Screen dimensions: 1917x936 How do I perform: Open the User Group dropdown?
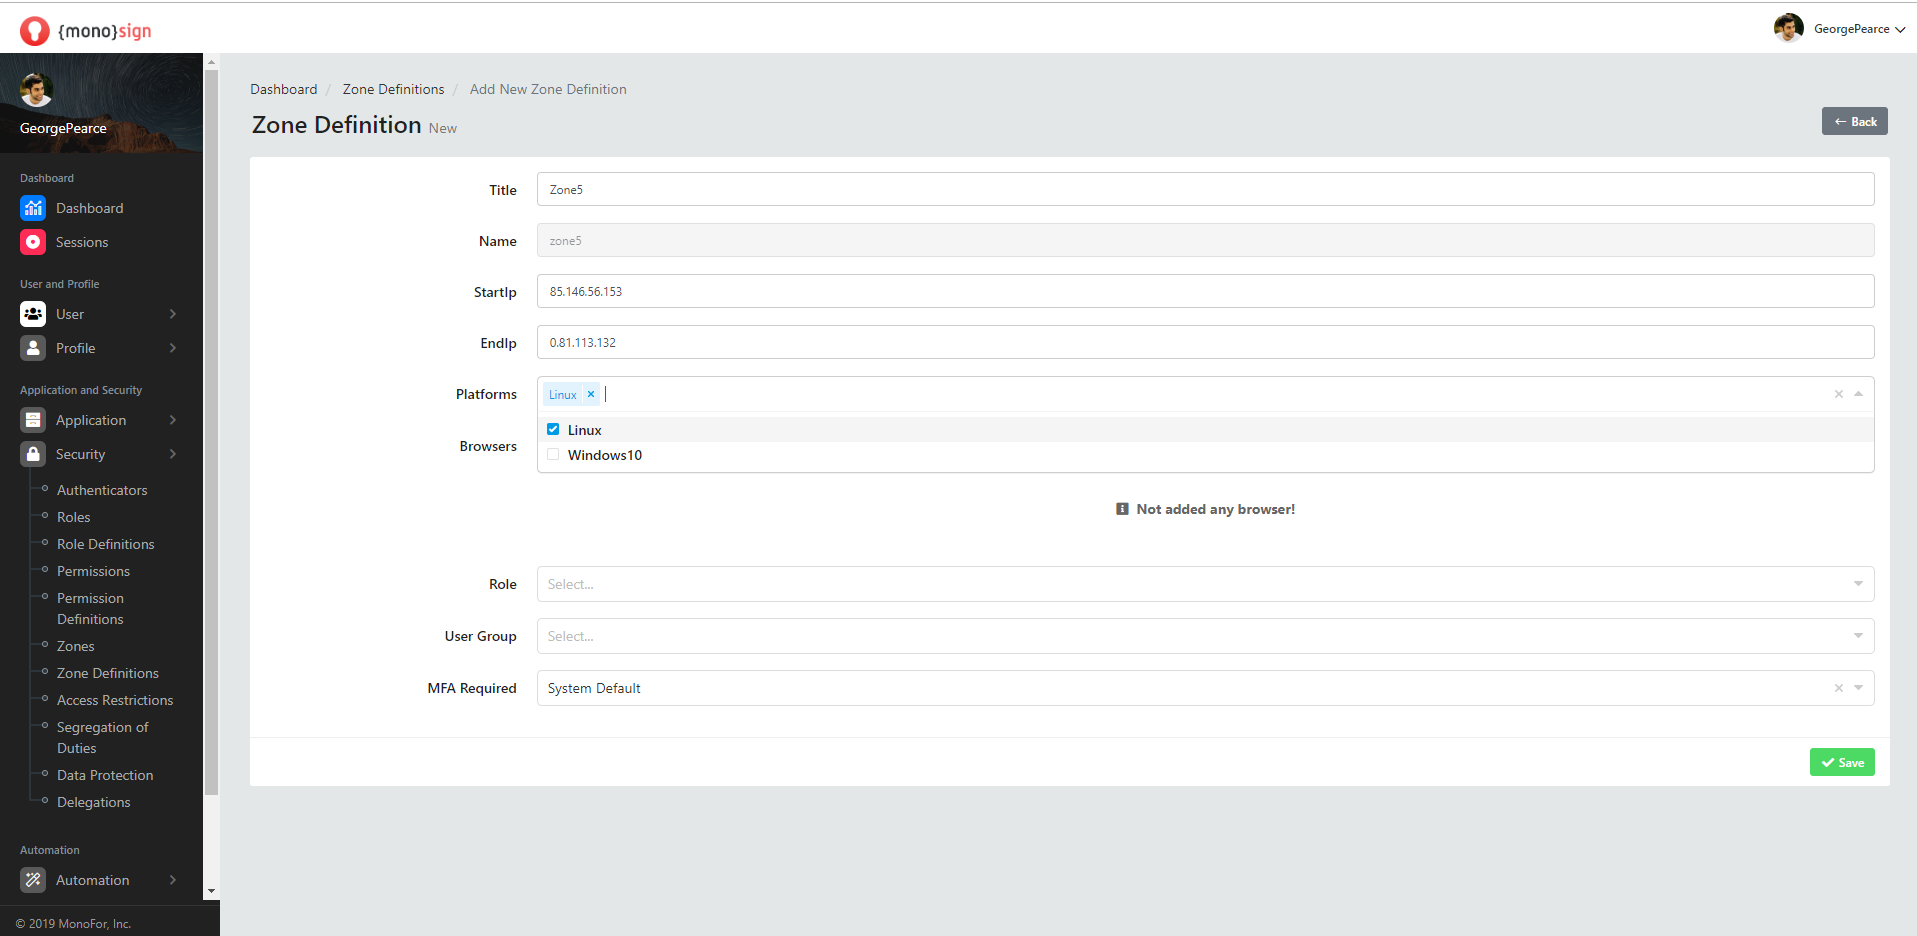[x=1204, y=636]
